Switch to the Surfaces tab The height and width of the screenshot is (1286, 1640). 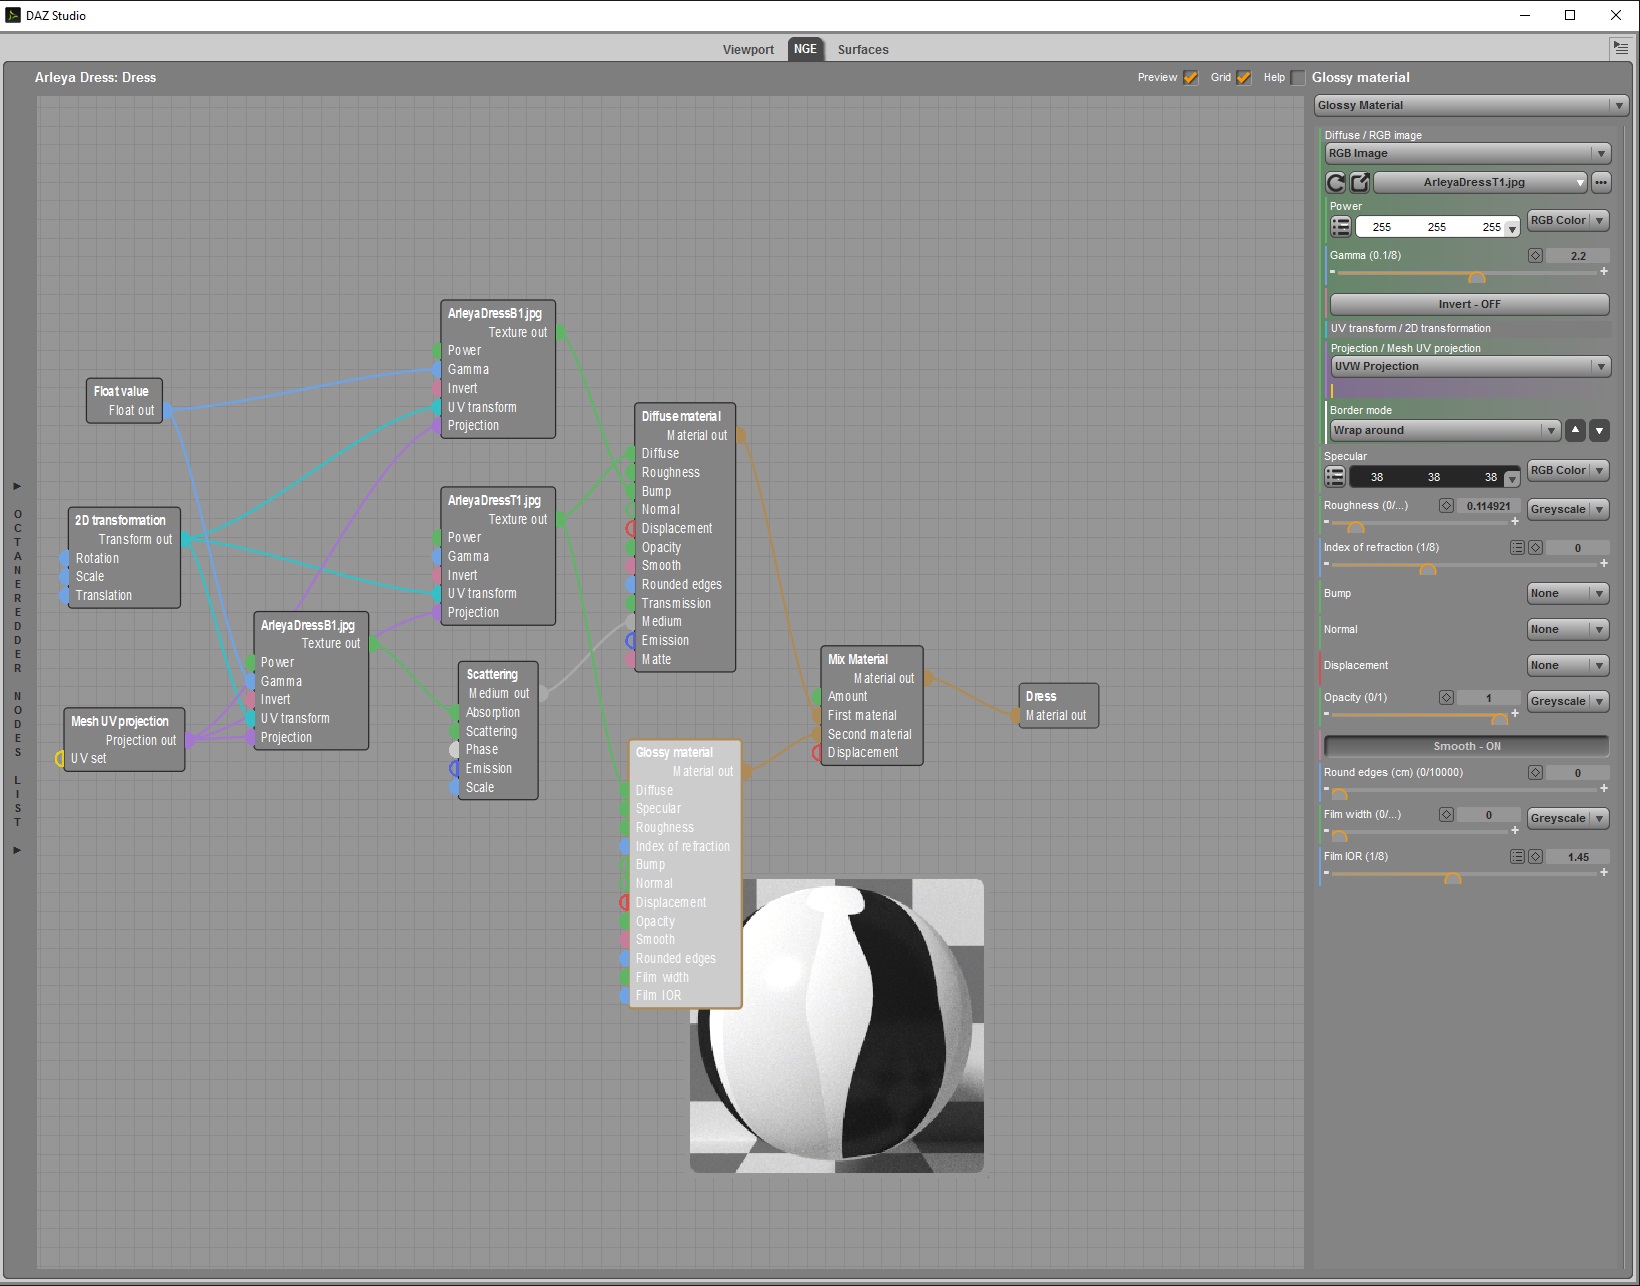coord(863,49)
